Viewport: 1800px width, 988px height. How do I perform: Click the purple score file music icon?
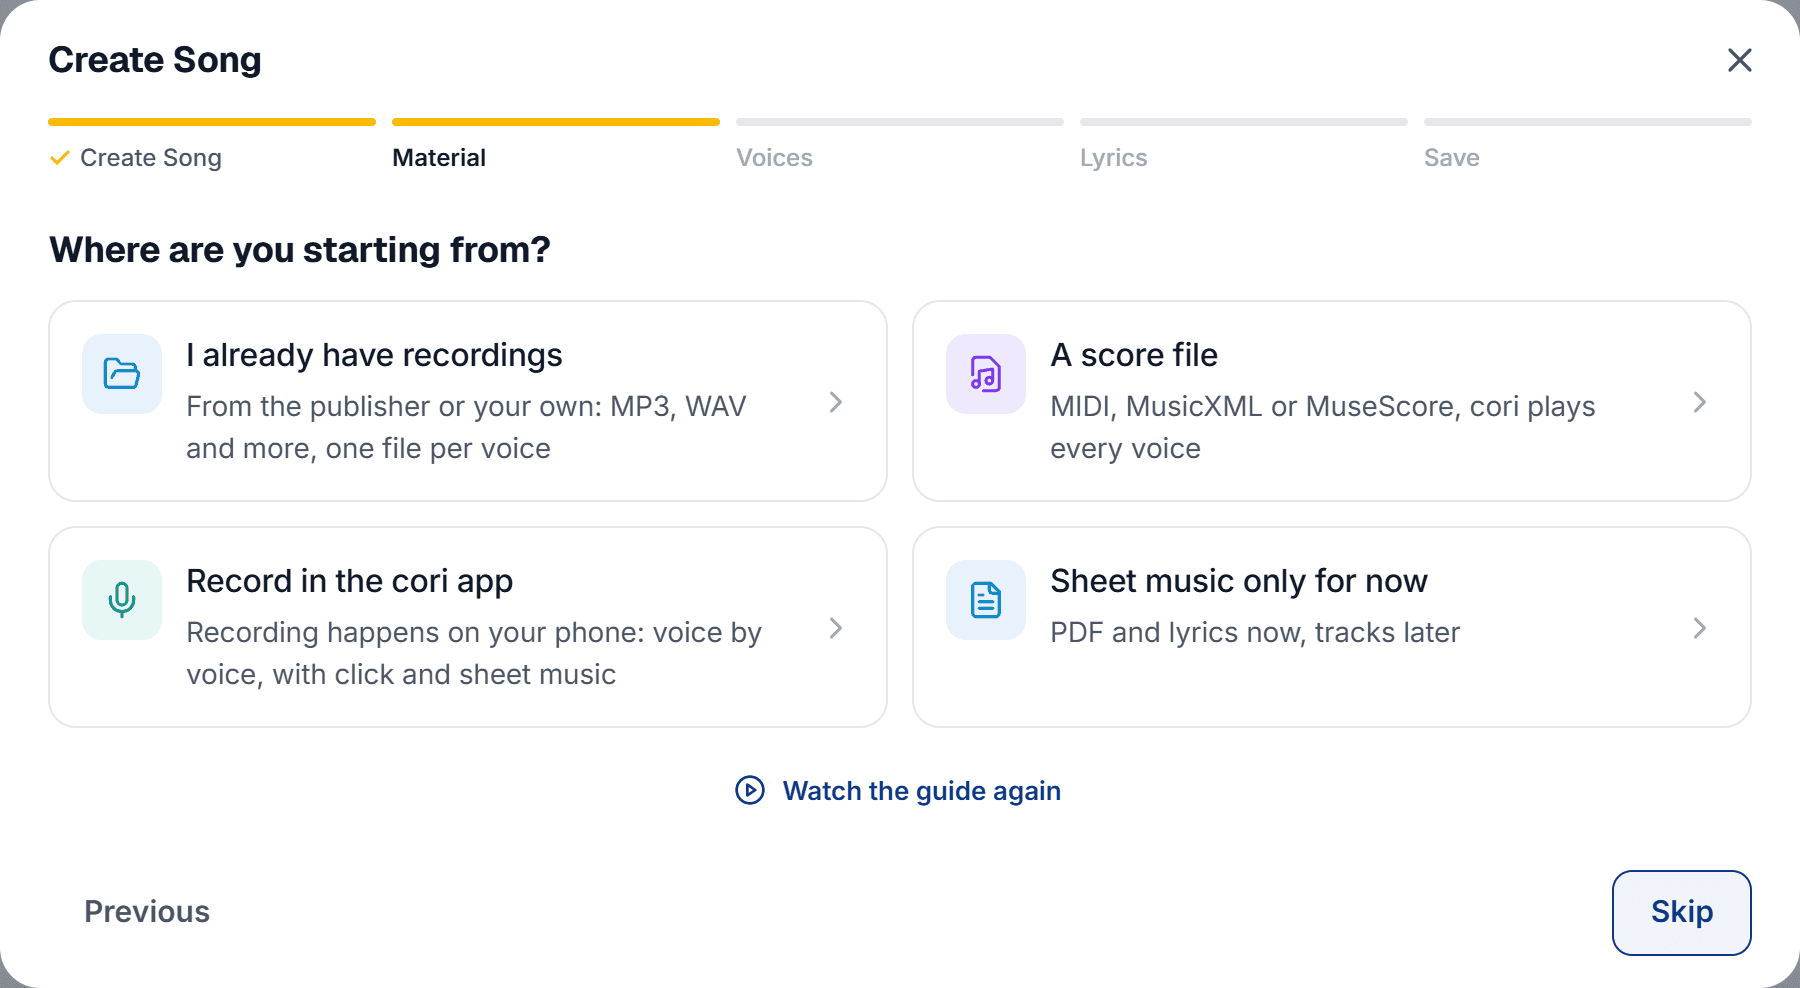pos(986,374)
